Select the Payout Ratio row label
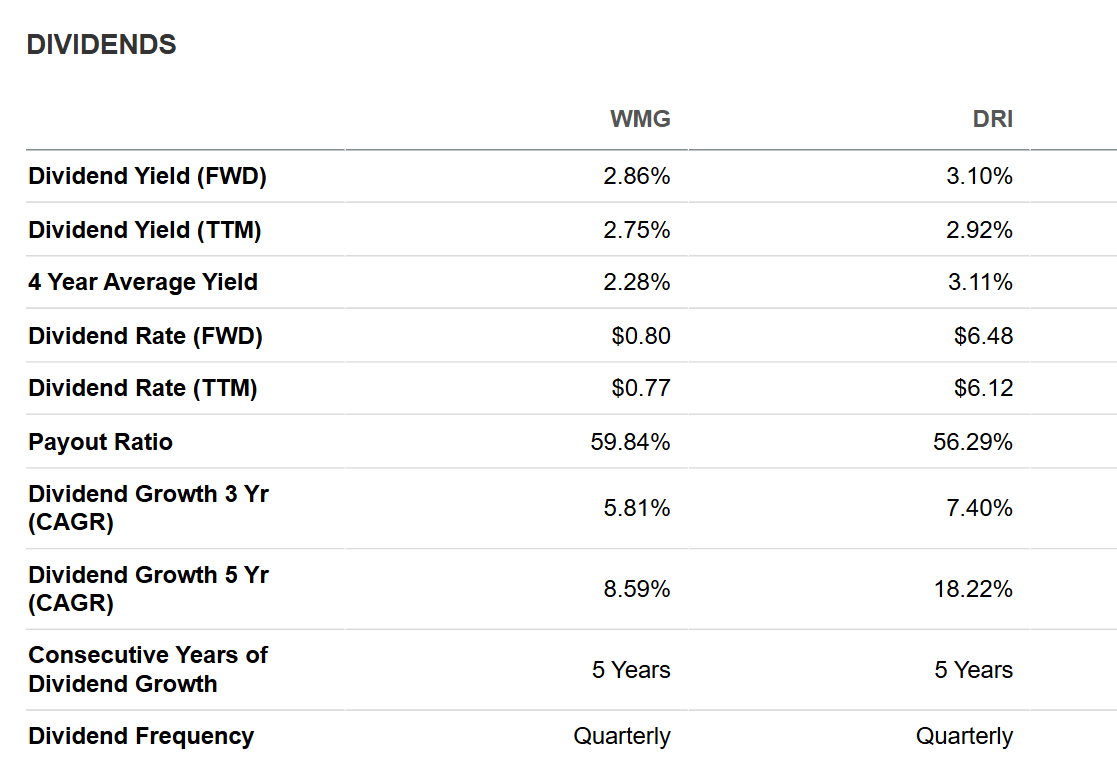 100,442
